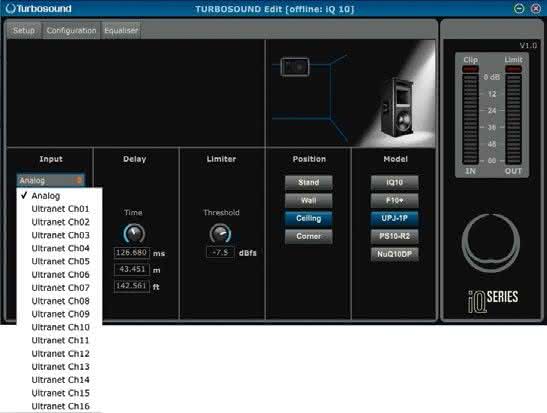The width and height of the screenshot is (547, 413).
Task: Choose Ultranet Ch14 input
Action: tap(59, 380)
